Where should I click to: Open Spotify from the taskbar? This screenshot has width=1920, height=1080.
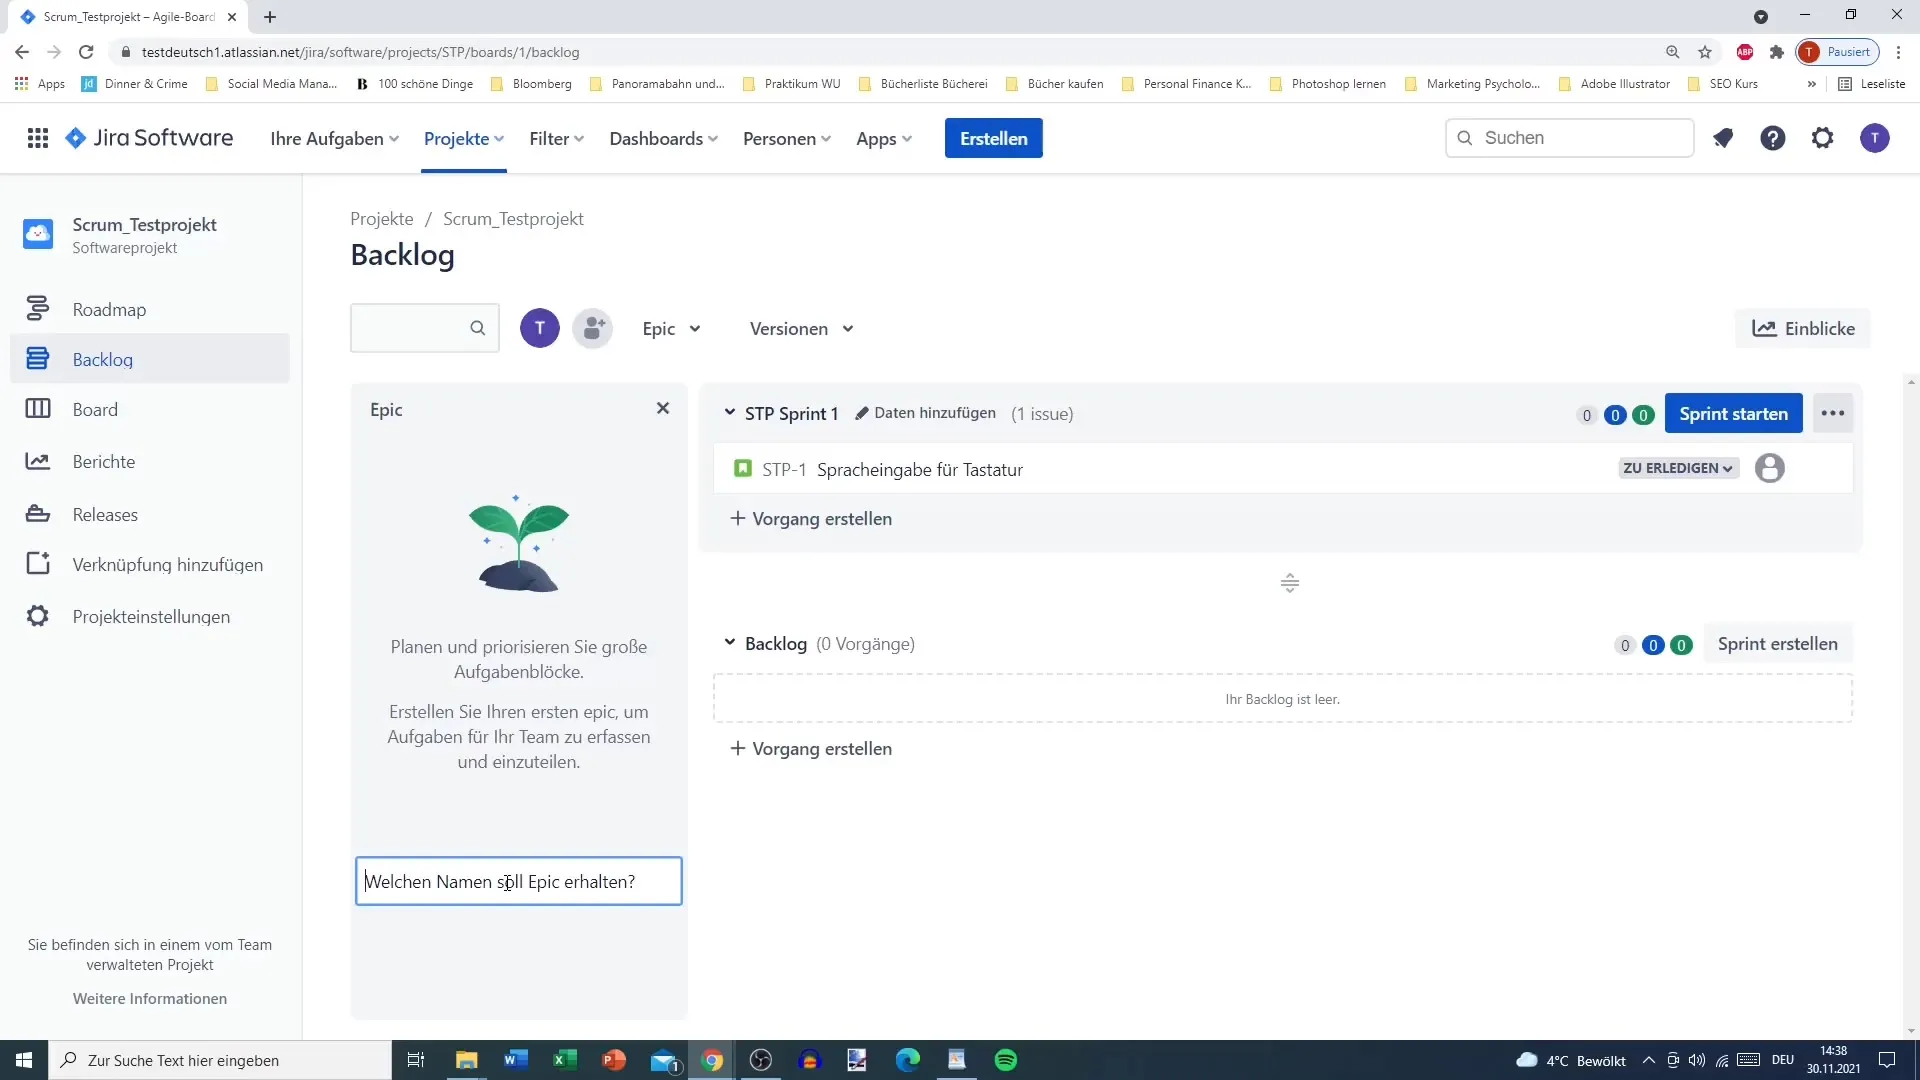pos(1006,1060)
